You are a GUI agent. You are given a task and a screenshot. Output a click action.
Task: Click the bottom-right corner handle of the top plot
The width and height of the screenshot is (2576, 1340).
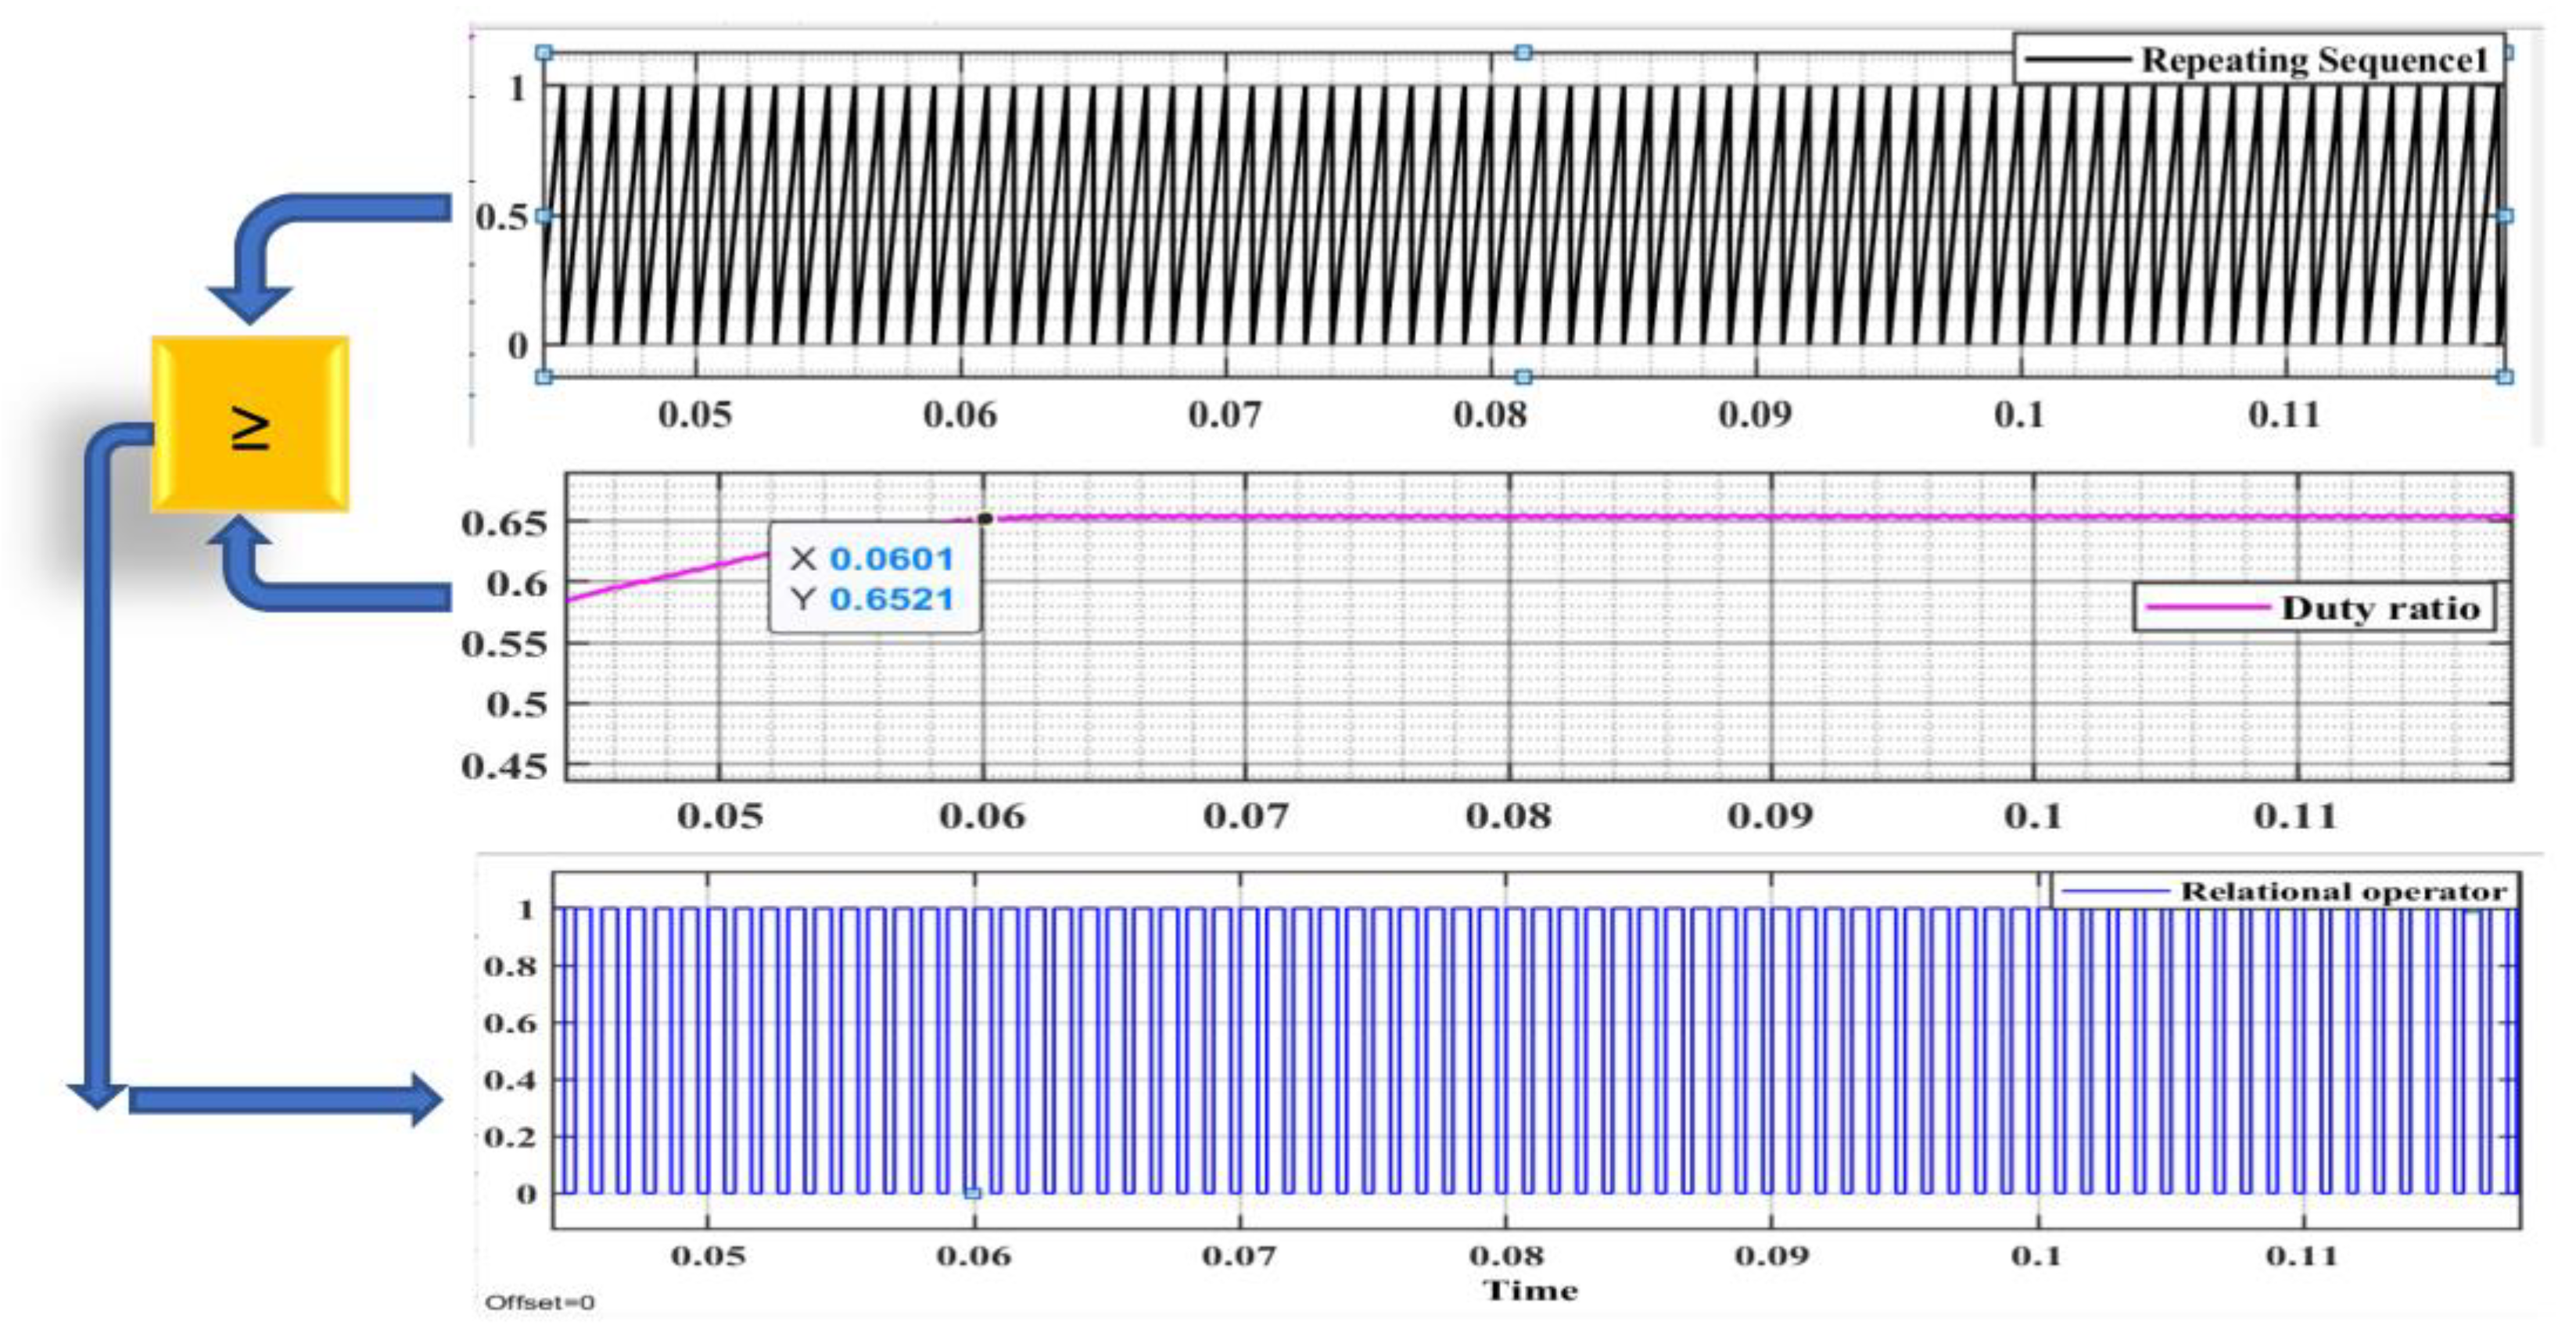click(2504, 377)
